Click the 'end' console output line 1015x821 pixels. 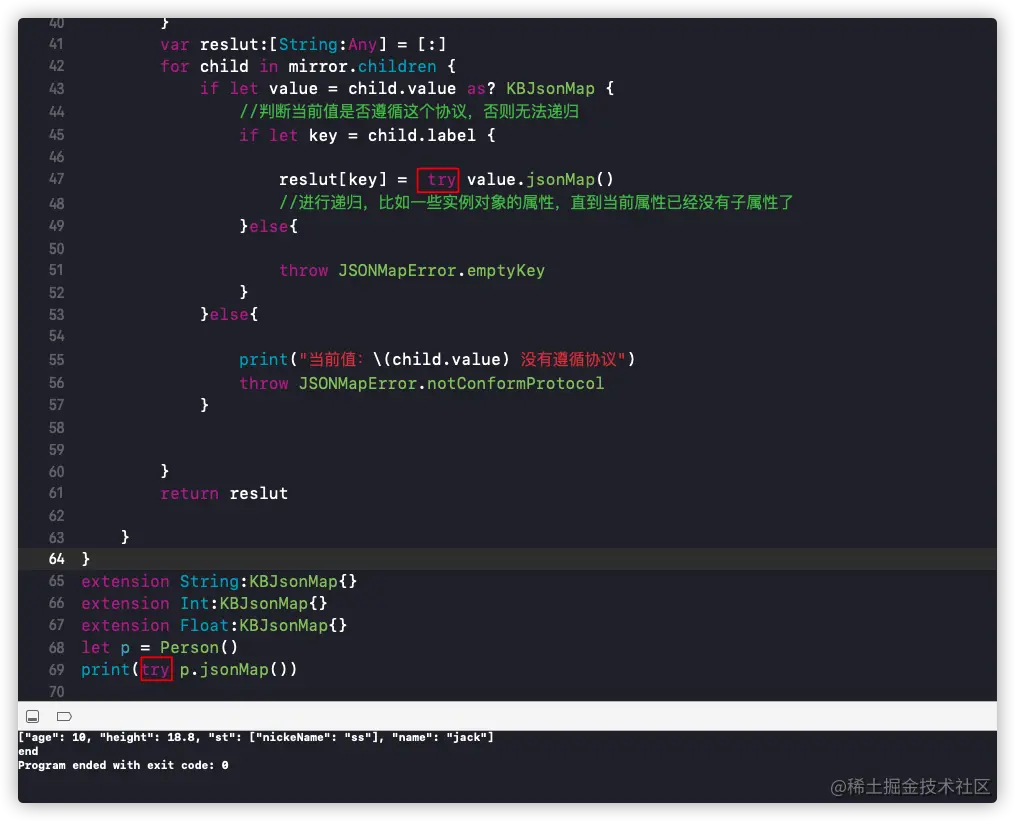tap(28, 751)
